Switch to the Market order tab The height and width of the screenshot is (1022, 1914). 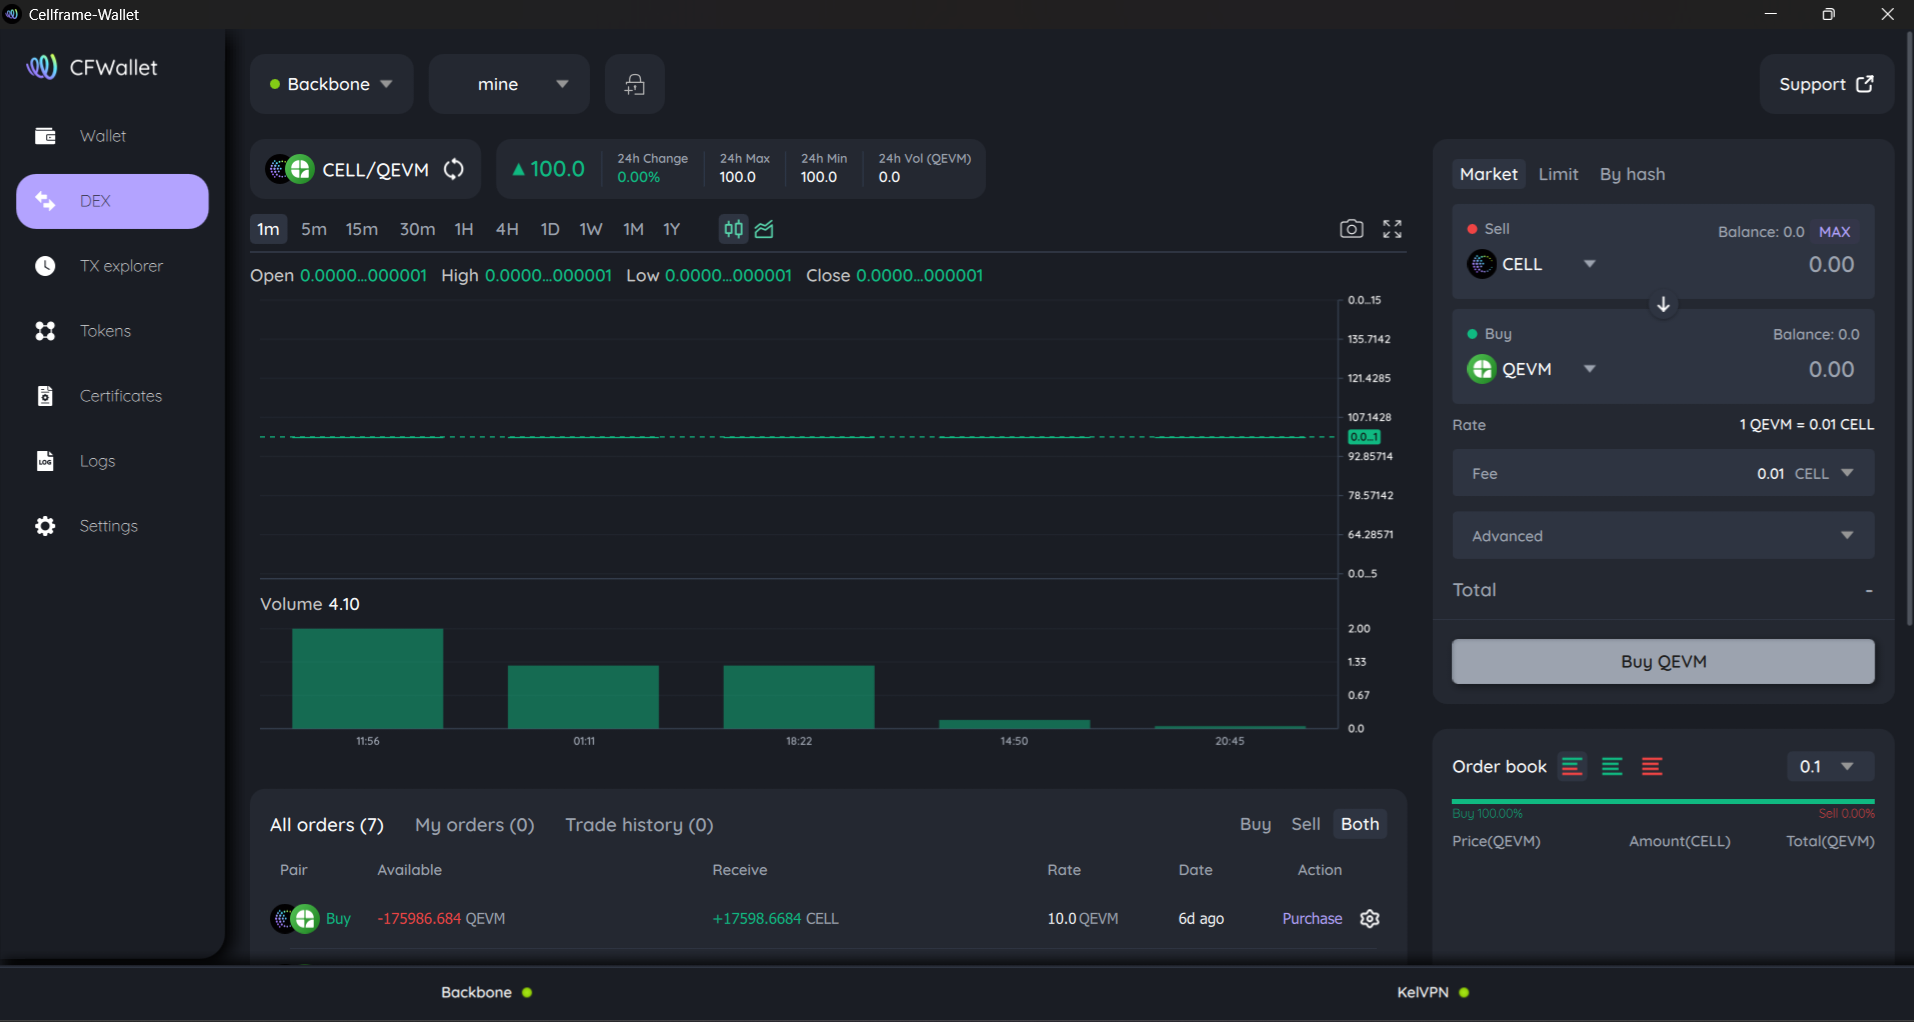coord(1488,174)
